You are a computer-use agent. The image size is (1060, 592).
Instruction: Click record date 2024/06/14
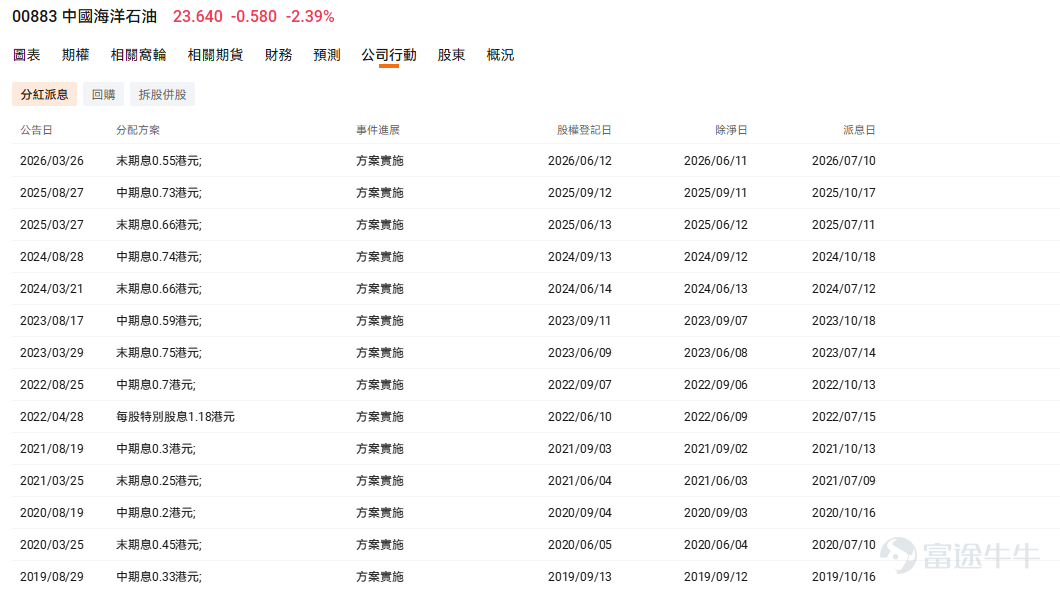pos(580,289)
